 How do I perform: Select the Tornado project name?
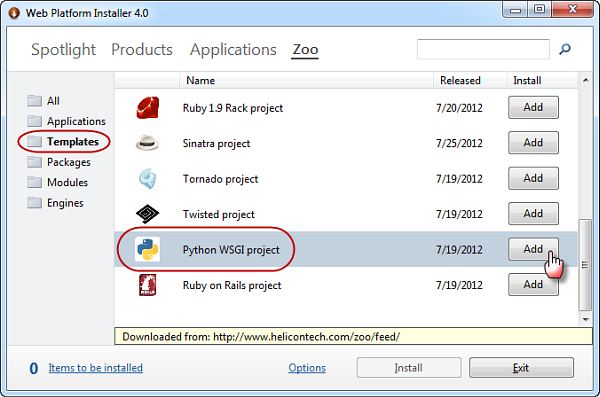point(220,179)
